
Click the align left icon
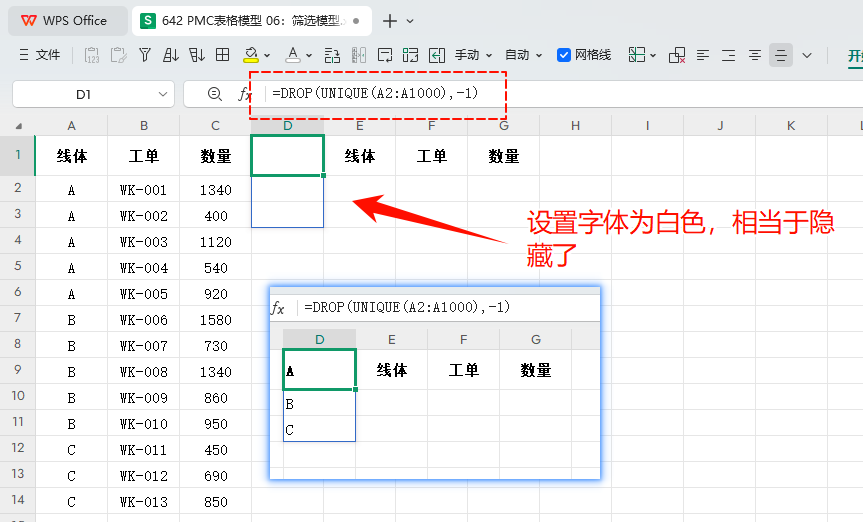click(x=702, y=55)
